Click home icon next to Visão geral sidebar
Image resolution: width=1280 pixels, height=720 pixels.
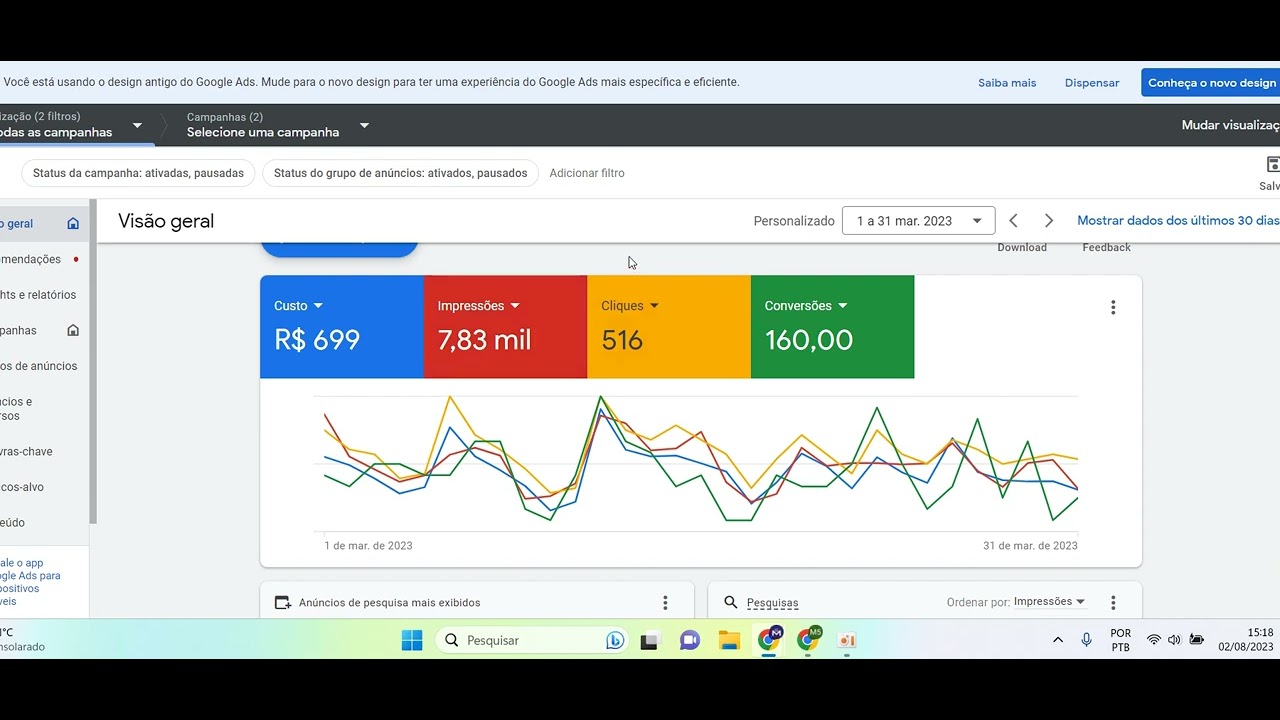click(73, 223)
